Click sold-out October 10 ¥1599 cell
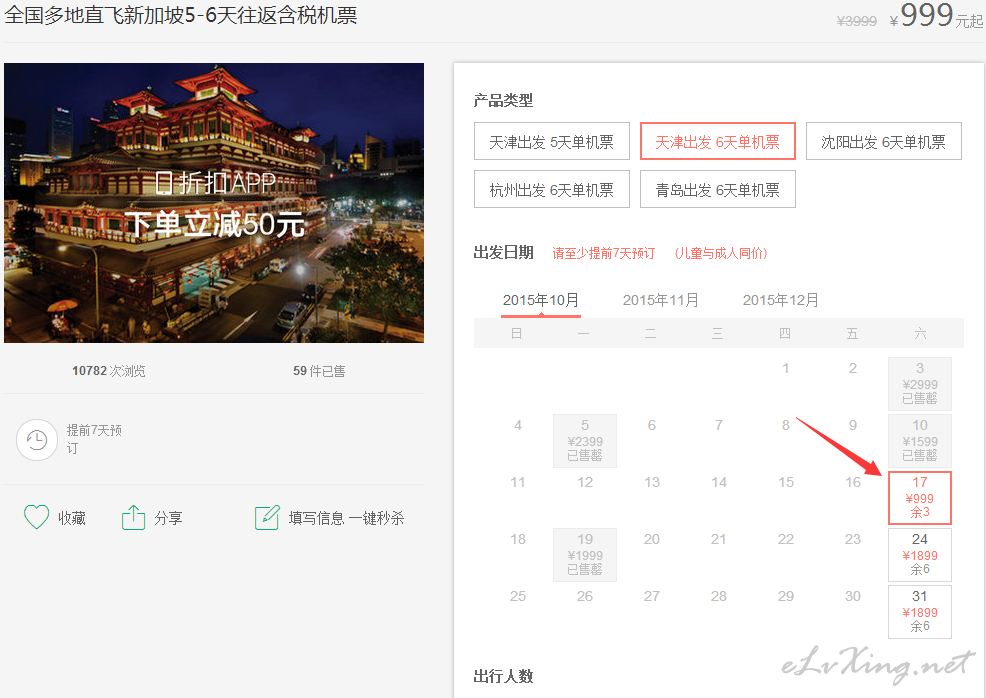Screen dimensions: 986x698 (919, 440)
